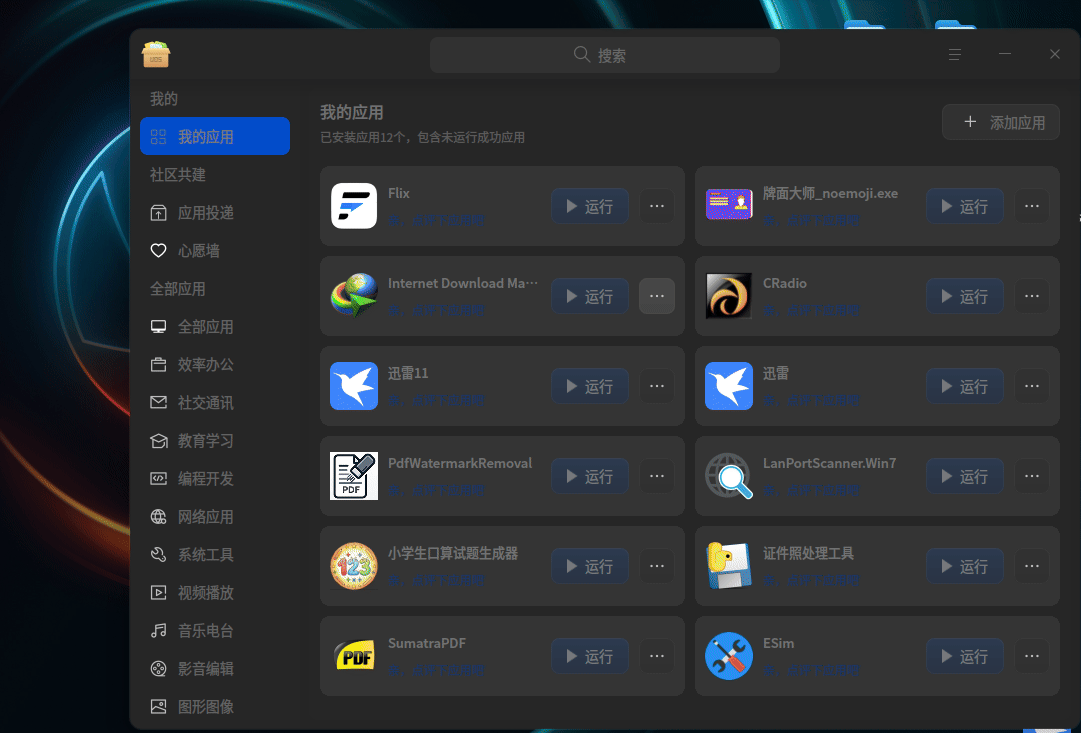1081x733 pixels.
Task: Click the SumatraPDF app icon
Action: pyautogui.click(x=354, y=656)
